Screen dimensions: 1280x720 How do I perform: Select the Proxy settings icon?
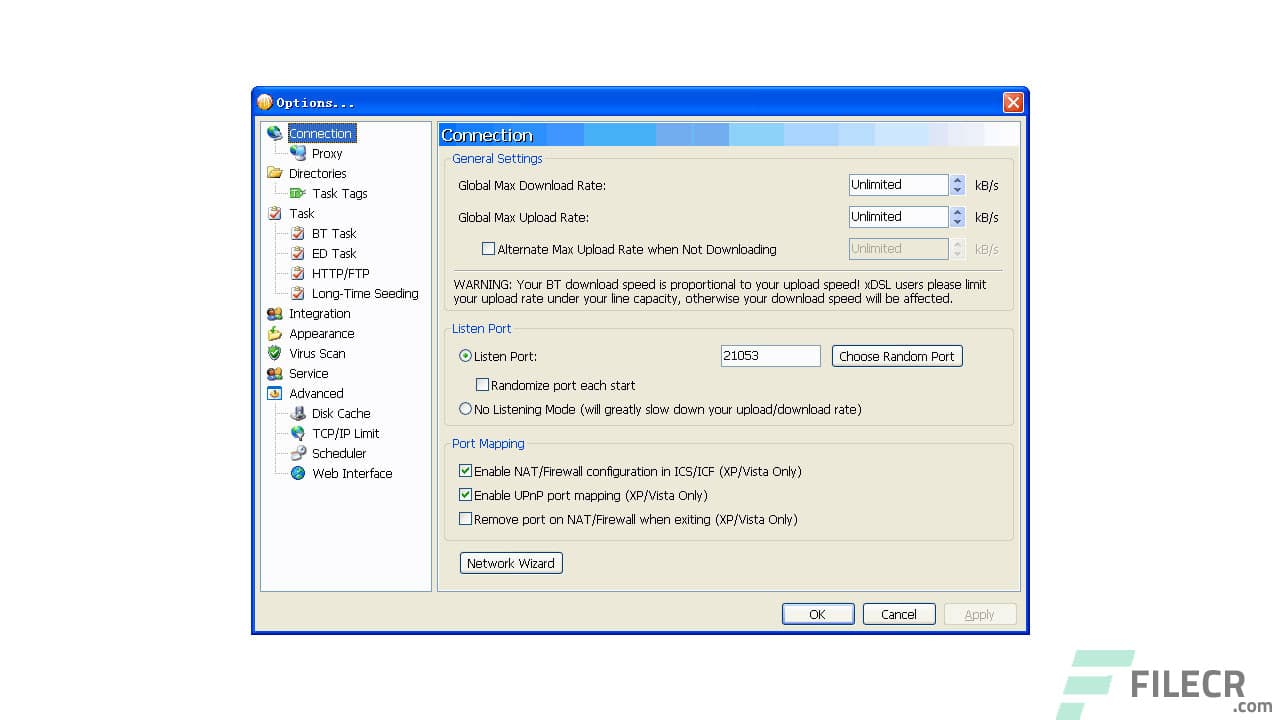point(299,153)
